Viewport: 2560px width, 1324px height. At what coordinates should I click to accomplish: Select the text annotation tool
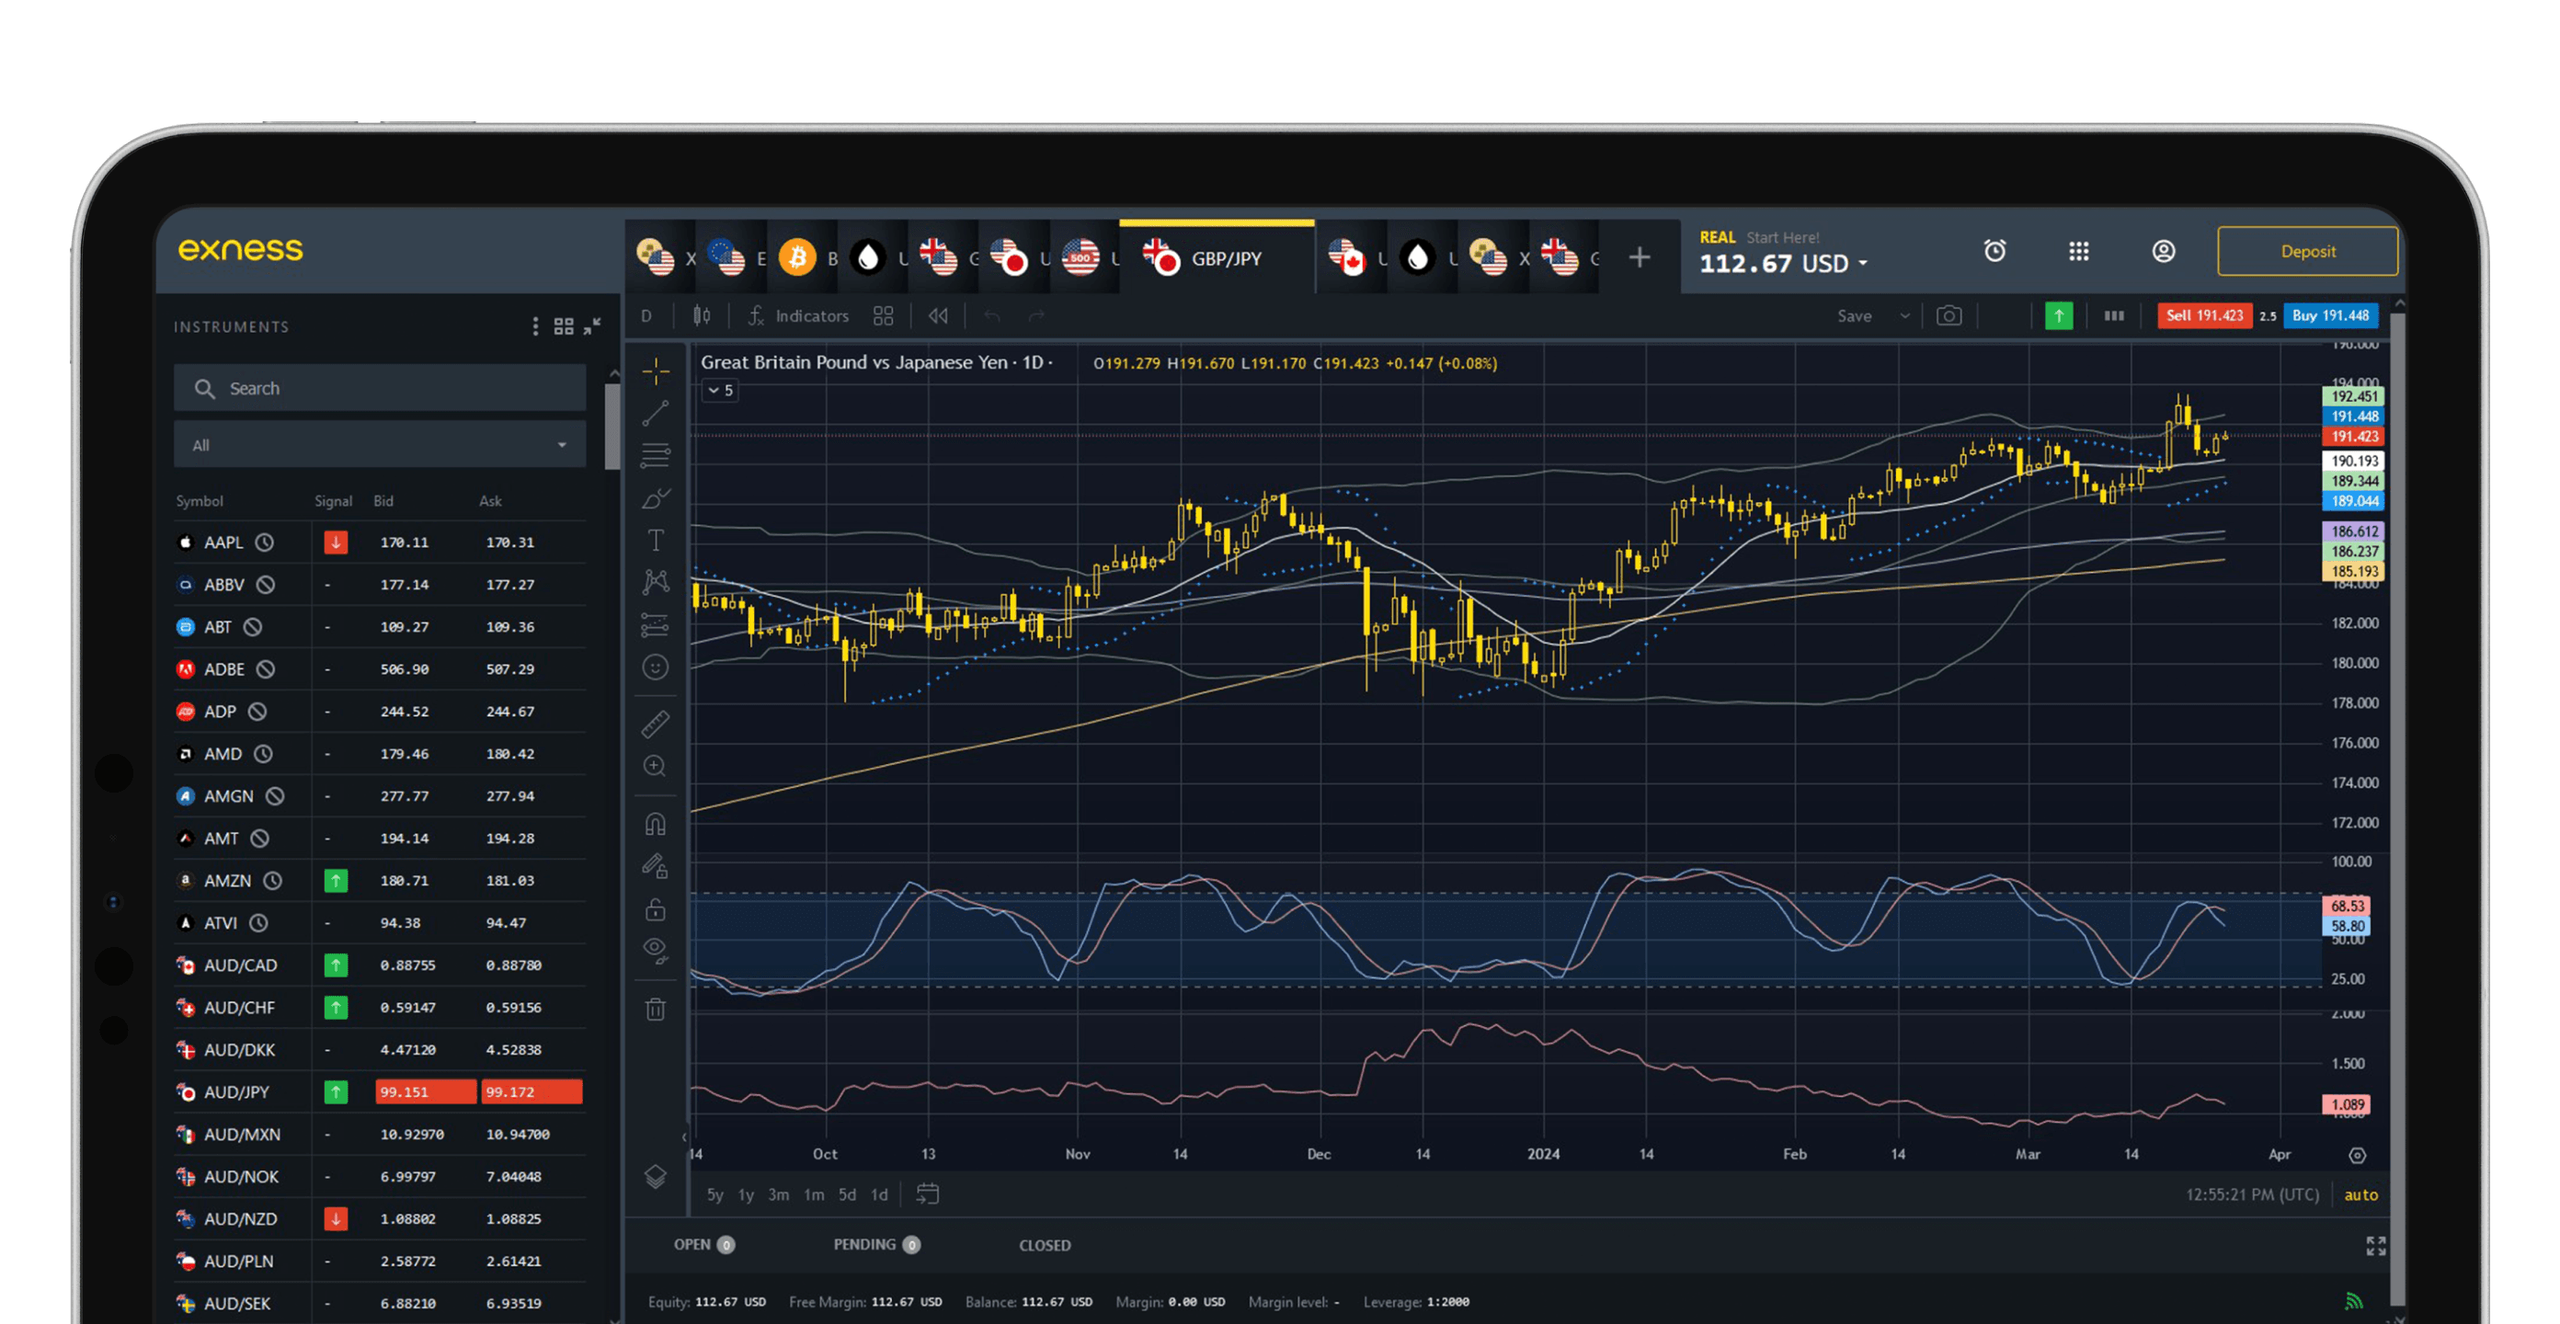(655, 540)
